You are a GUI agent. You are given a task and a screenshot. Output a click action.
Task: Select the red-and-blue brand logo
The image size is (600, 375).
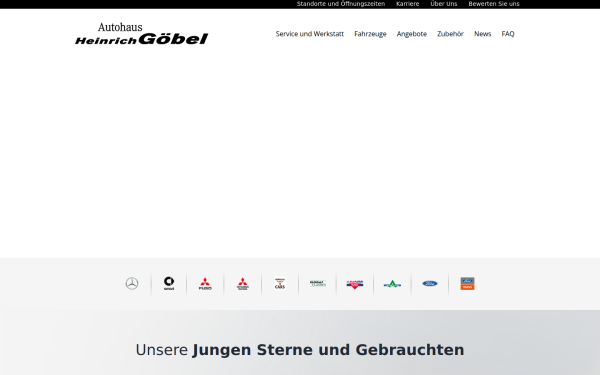coord(355,284)
